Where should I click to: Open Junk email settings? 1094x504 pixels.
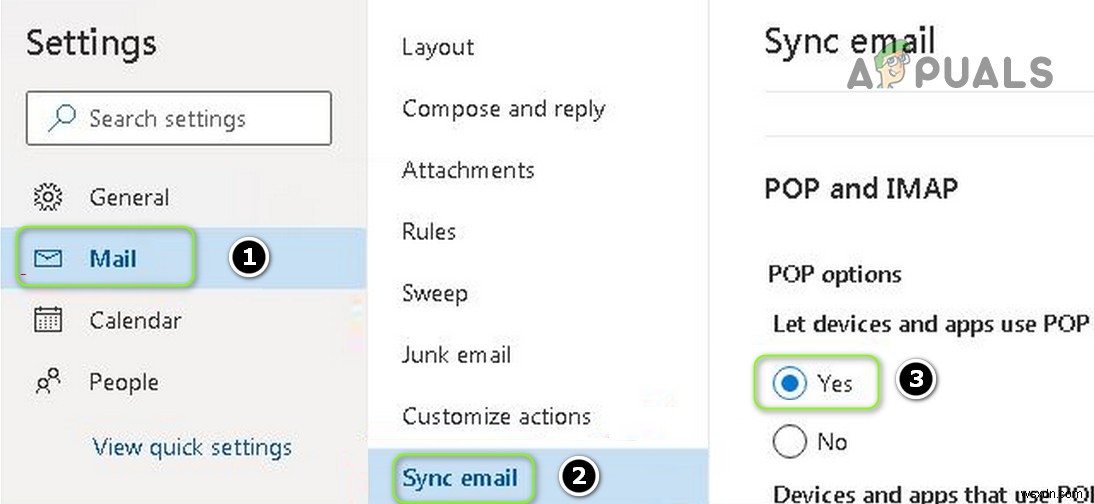tap(456, 355)
